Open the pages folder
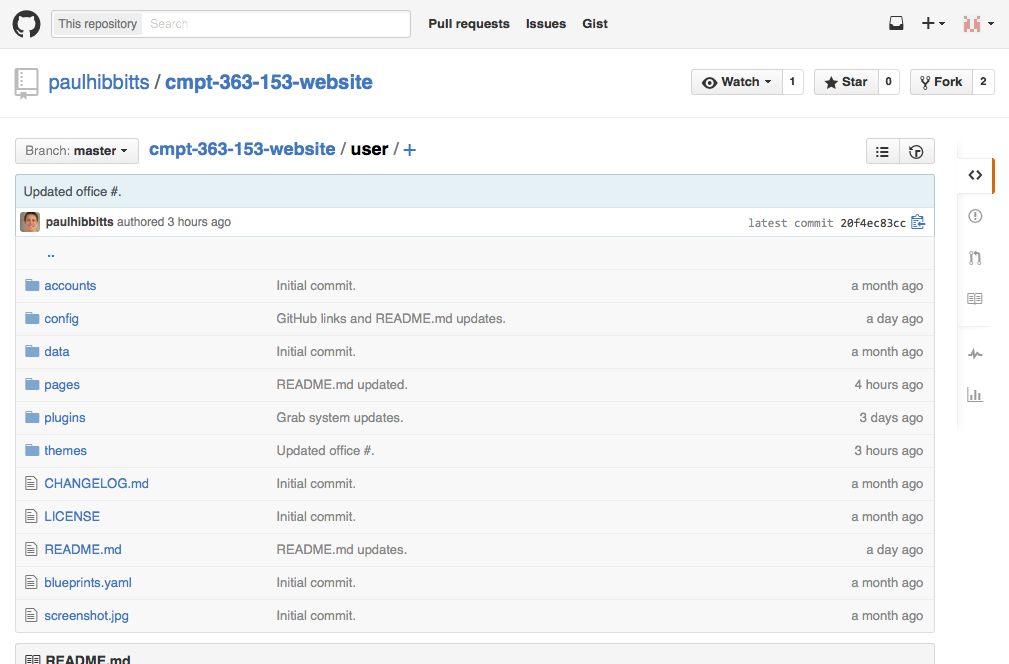 (62, 385)
